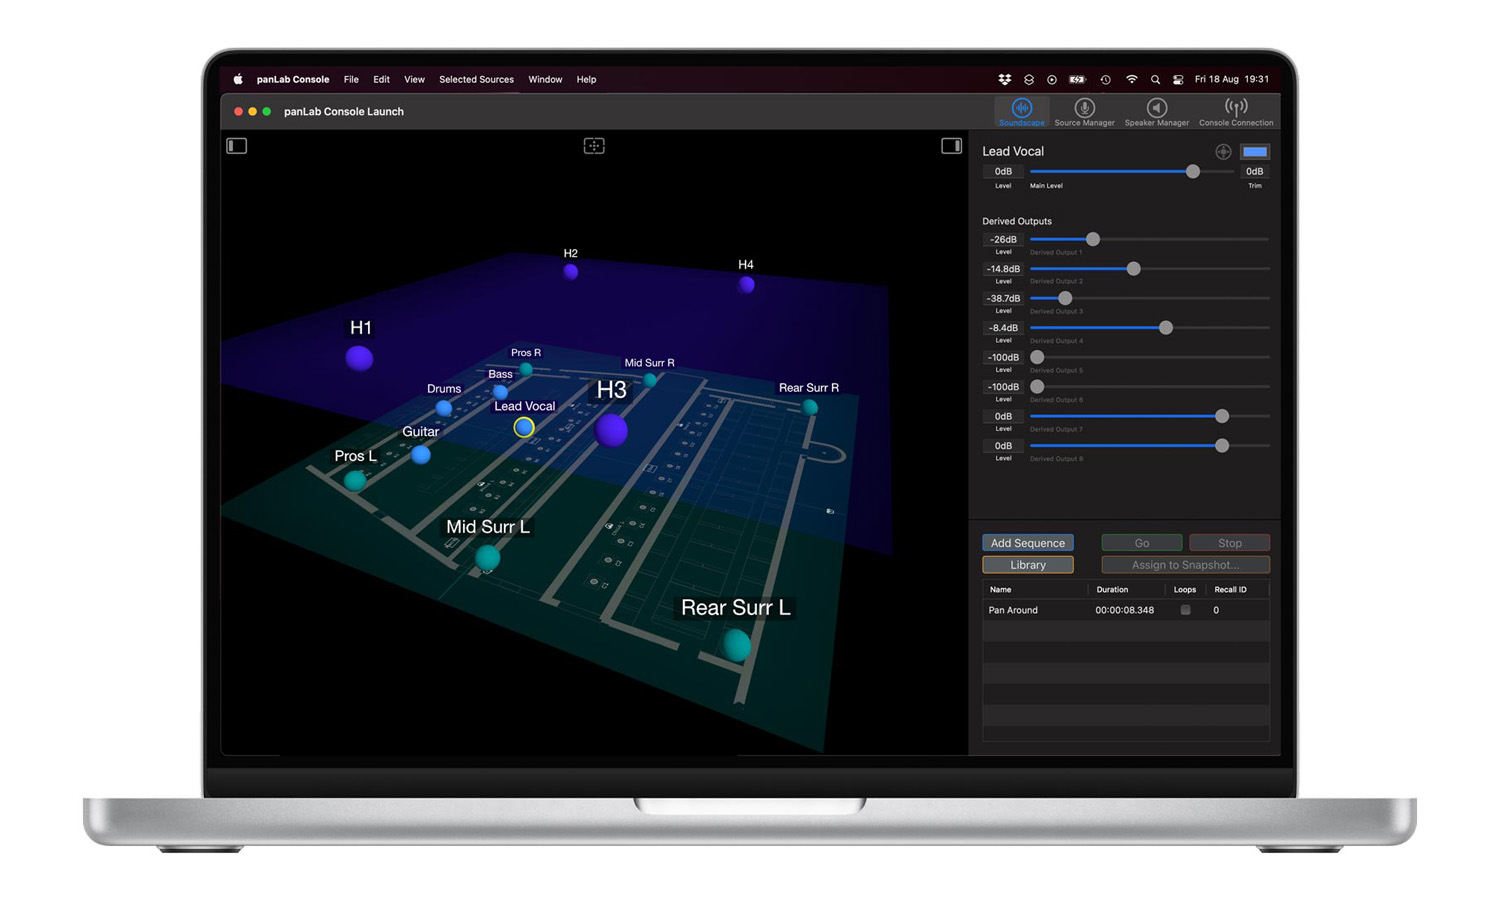Select the H1 height speaker sphere
Viewport: 1500px width, 900px height.
coord(359,358)
